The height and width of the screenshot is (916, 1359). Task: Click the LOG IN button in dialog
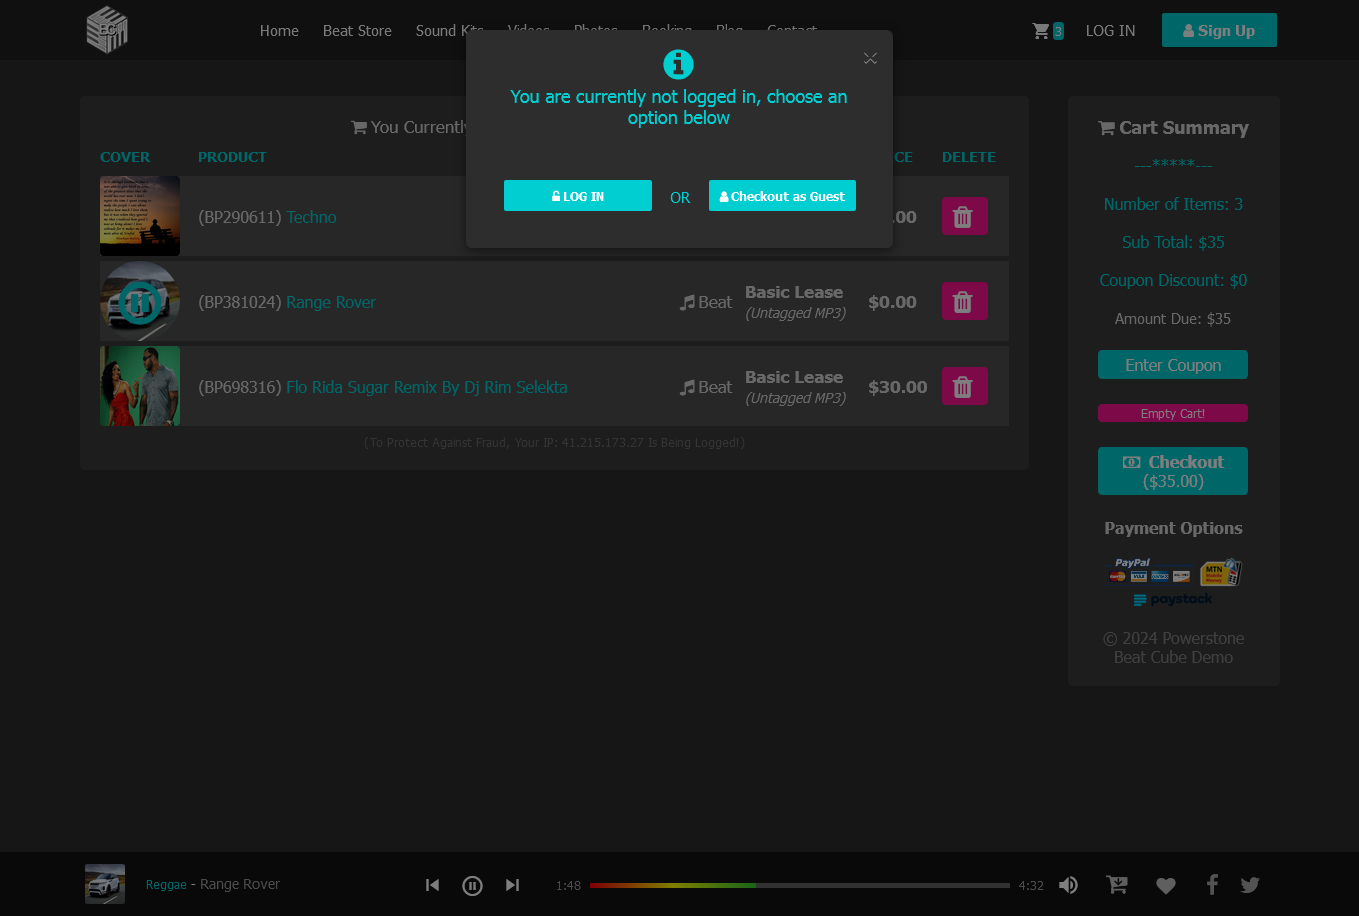coord(578,196)
